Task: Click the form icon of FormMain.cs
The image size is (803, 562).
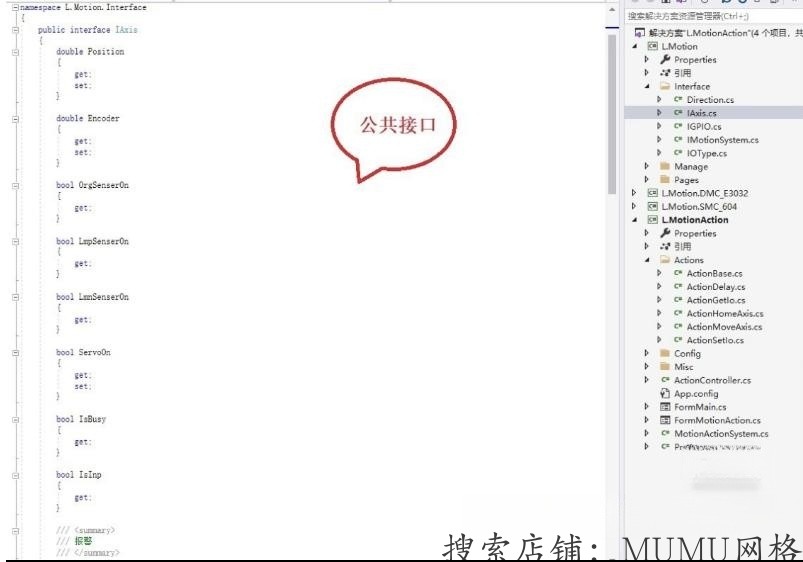Action: (x=665, y=407)
